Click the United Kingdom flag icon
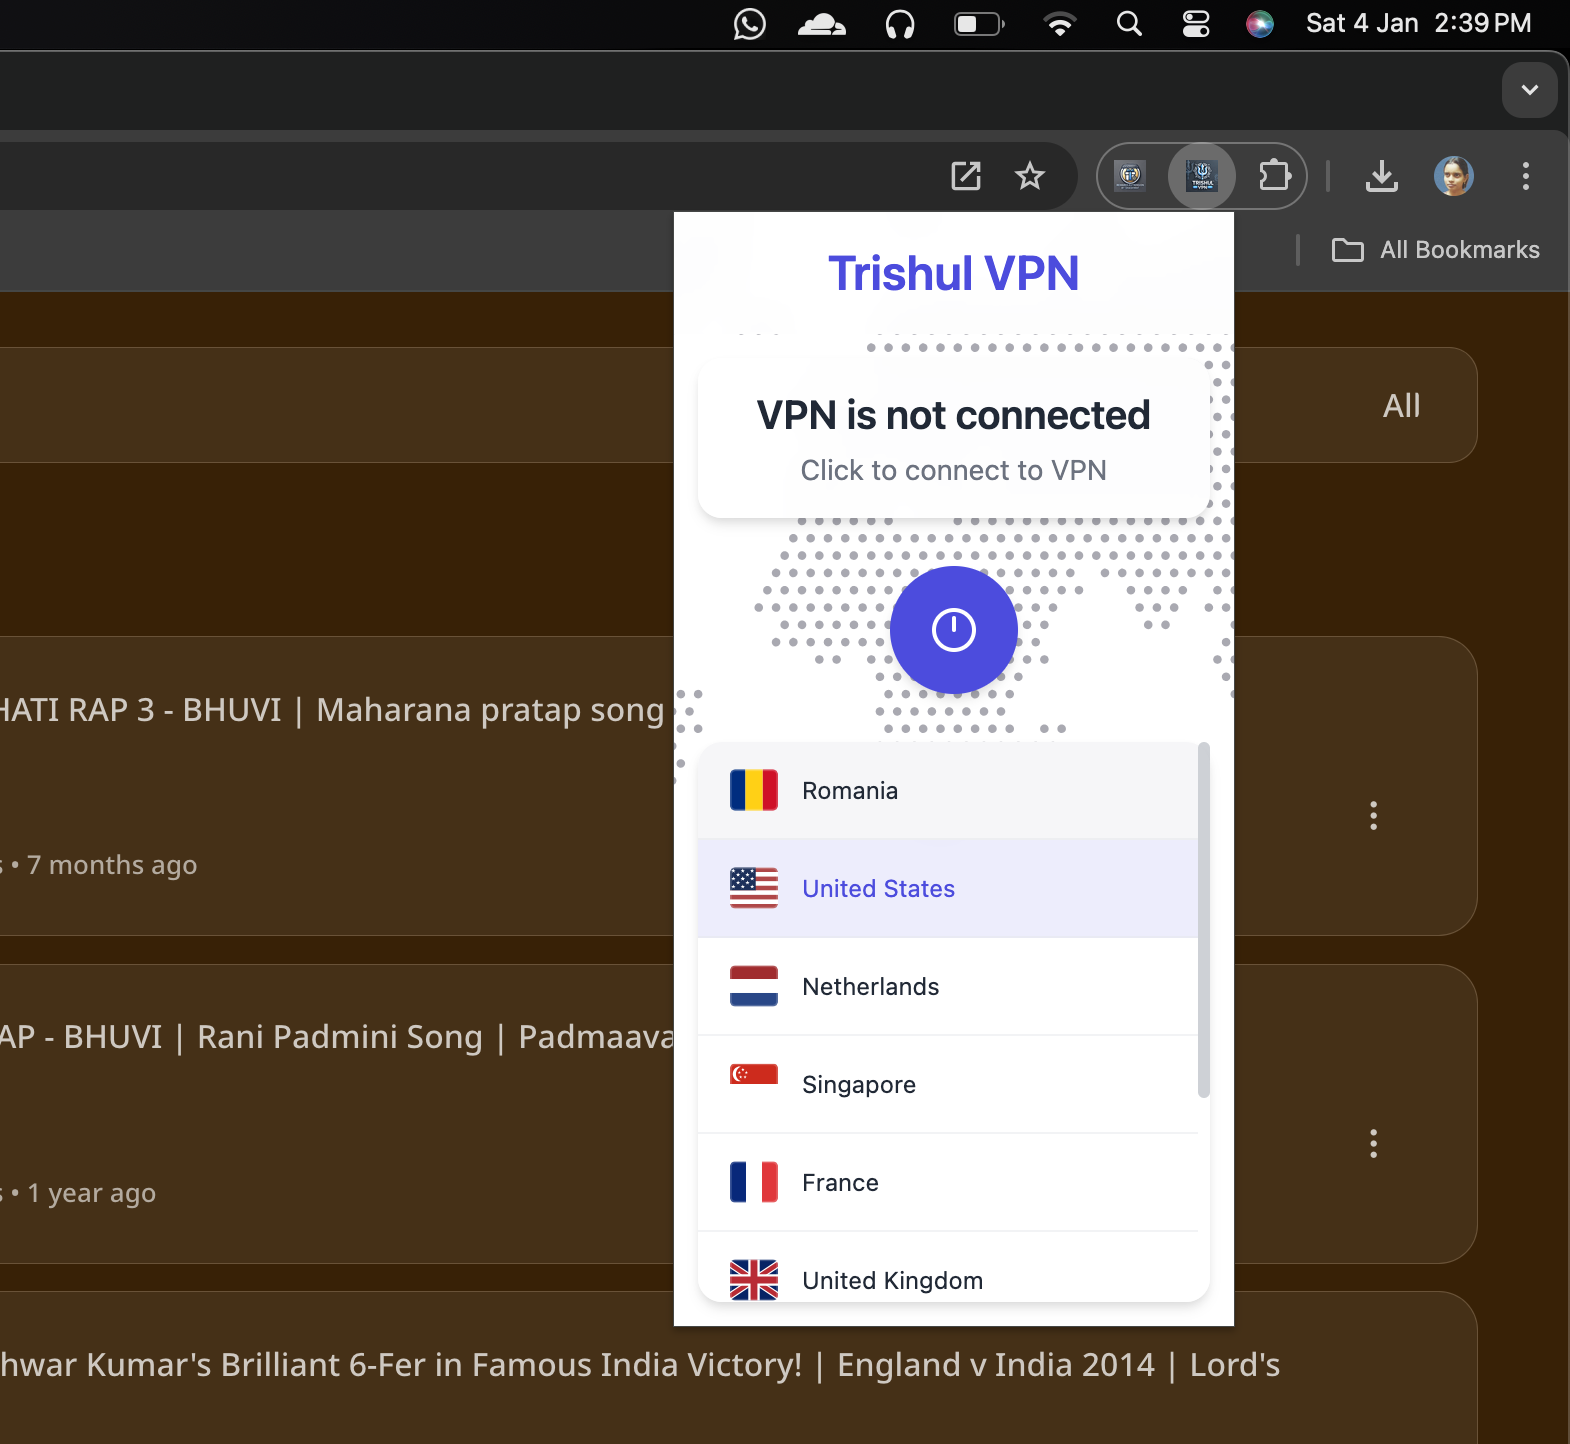The image size is (1570, 1444). point(754,1280)
